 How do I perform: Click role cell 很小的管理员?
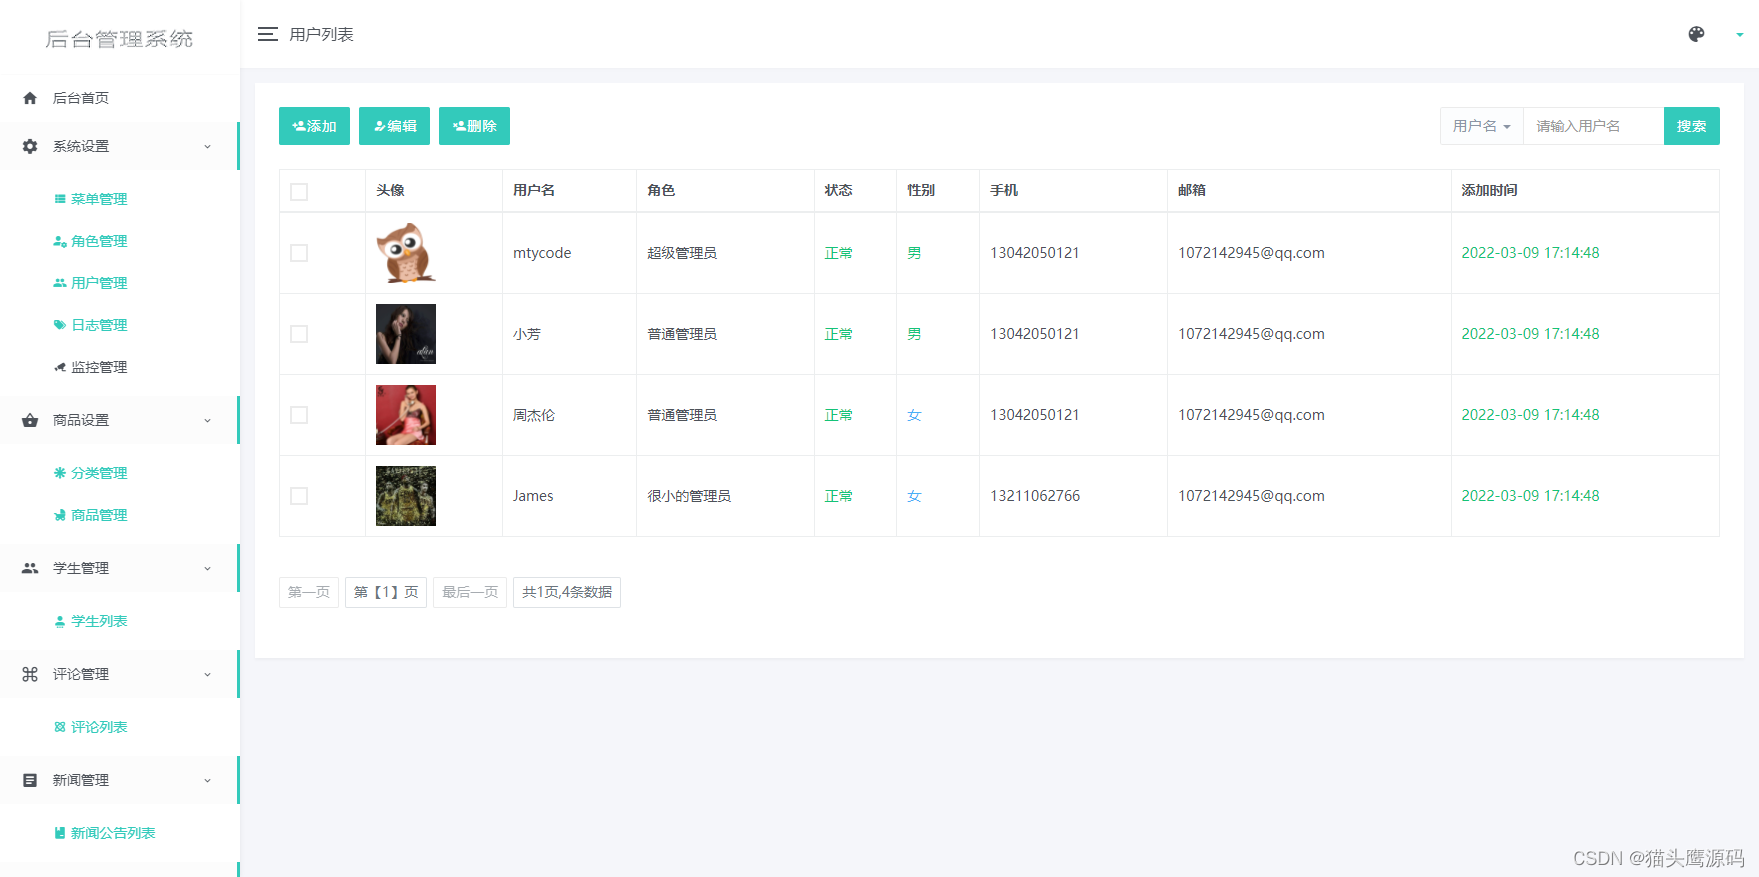(689, 496)
